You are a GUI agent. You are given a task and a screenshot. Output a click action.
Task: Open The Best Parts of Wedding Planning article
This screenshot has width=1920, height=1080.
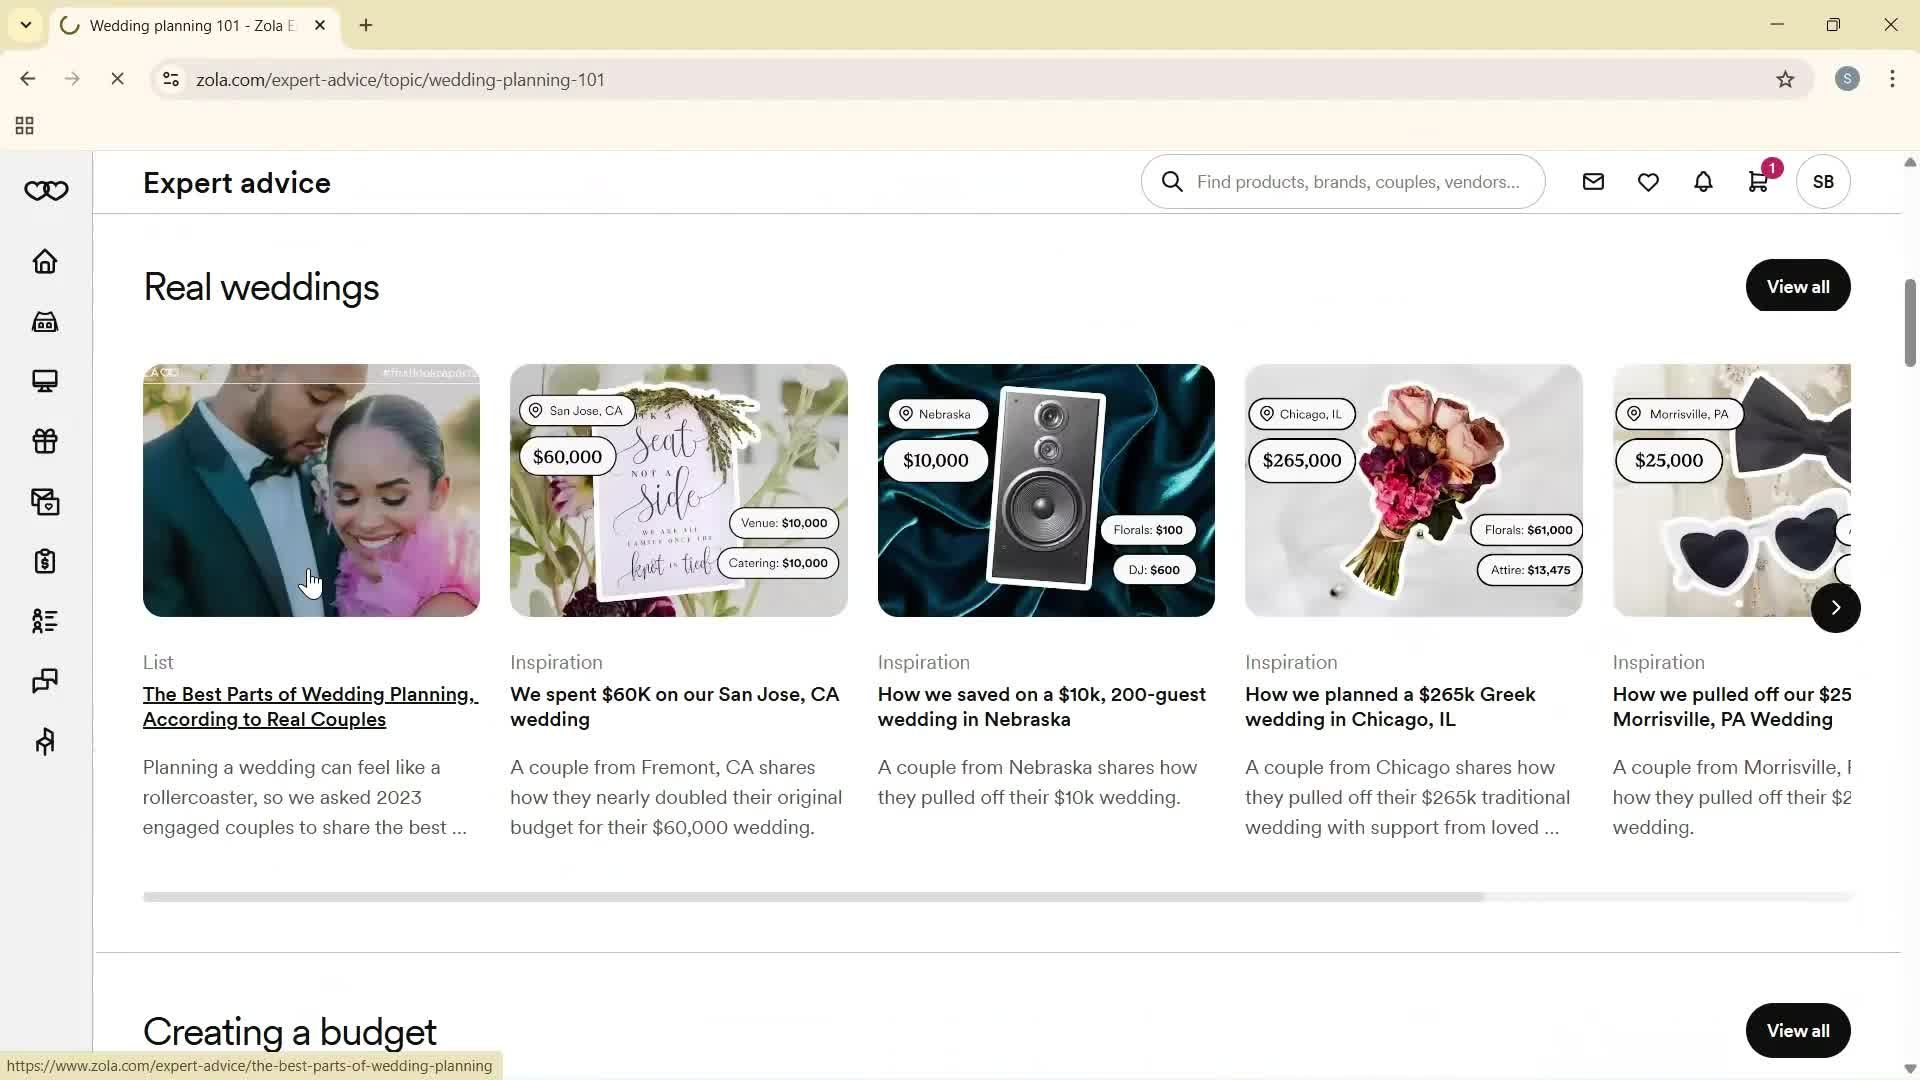(x=310, y=706)
